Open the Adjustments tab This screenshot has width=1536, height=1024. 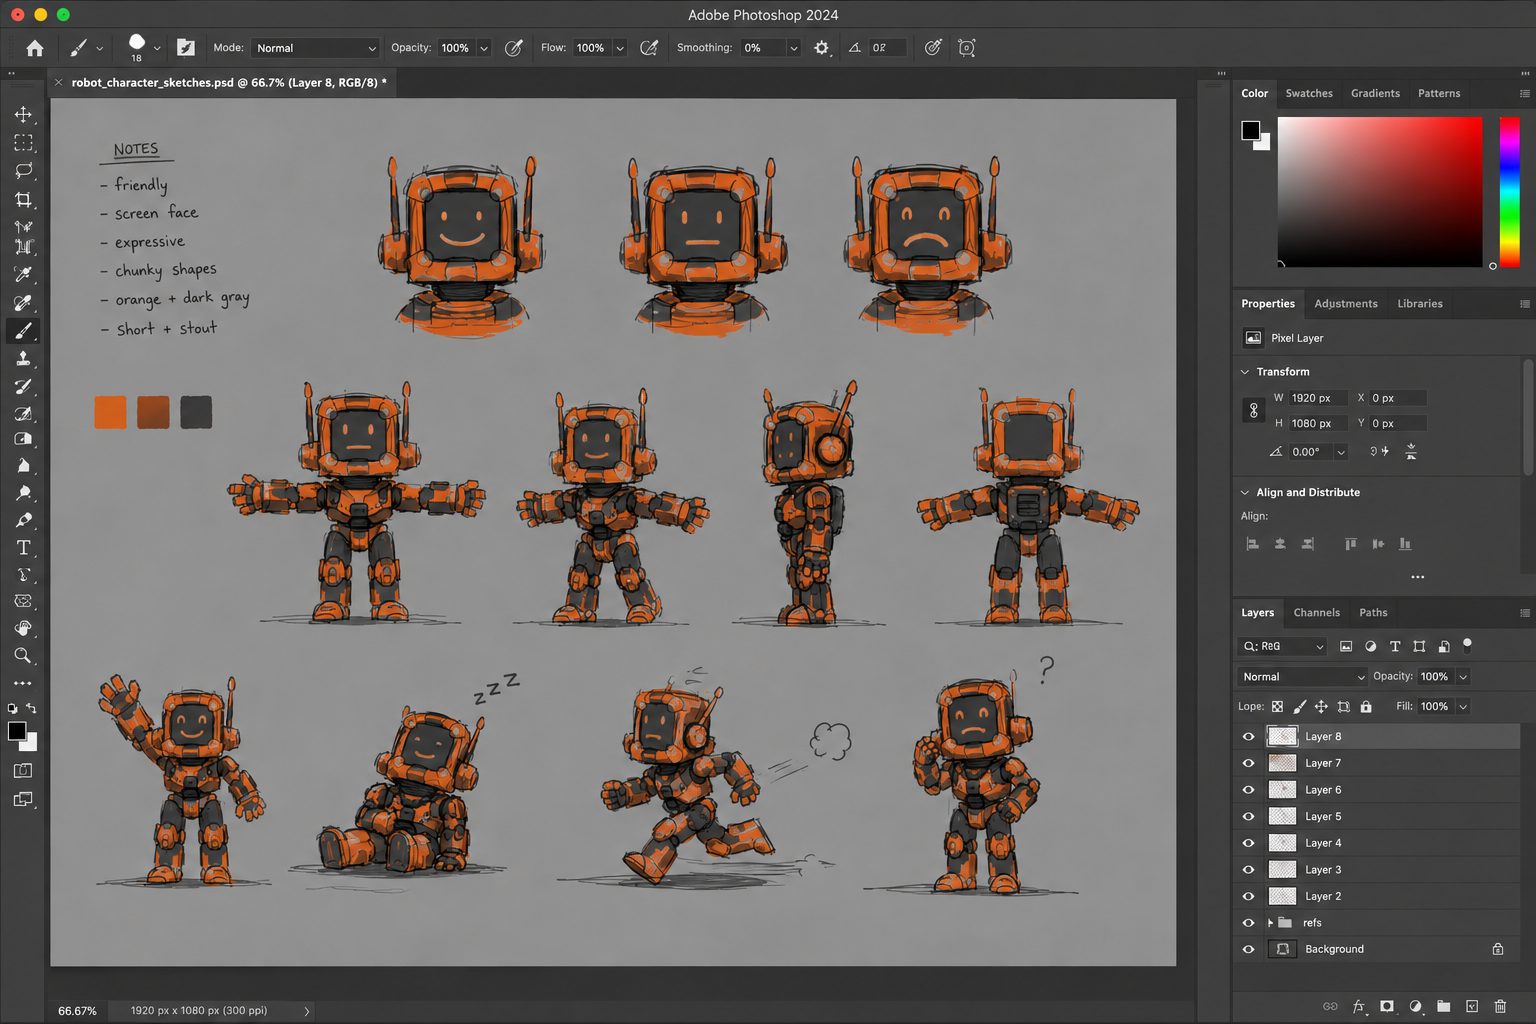click(1346, 304)
